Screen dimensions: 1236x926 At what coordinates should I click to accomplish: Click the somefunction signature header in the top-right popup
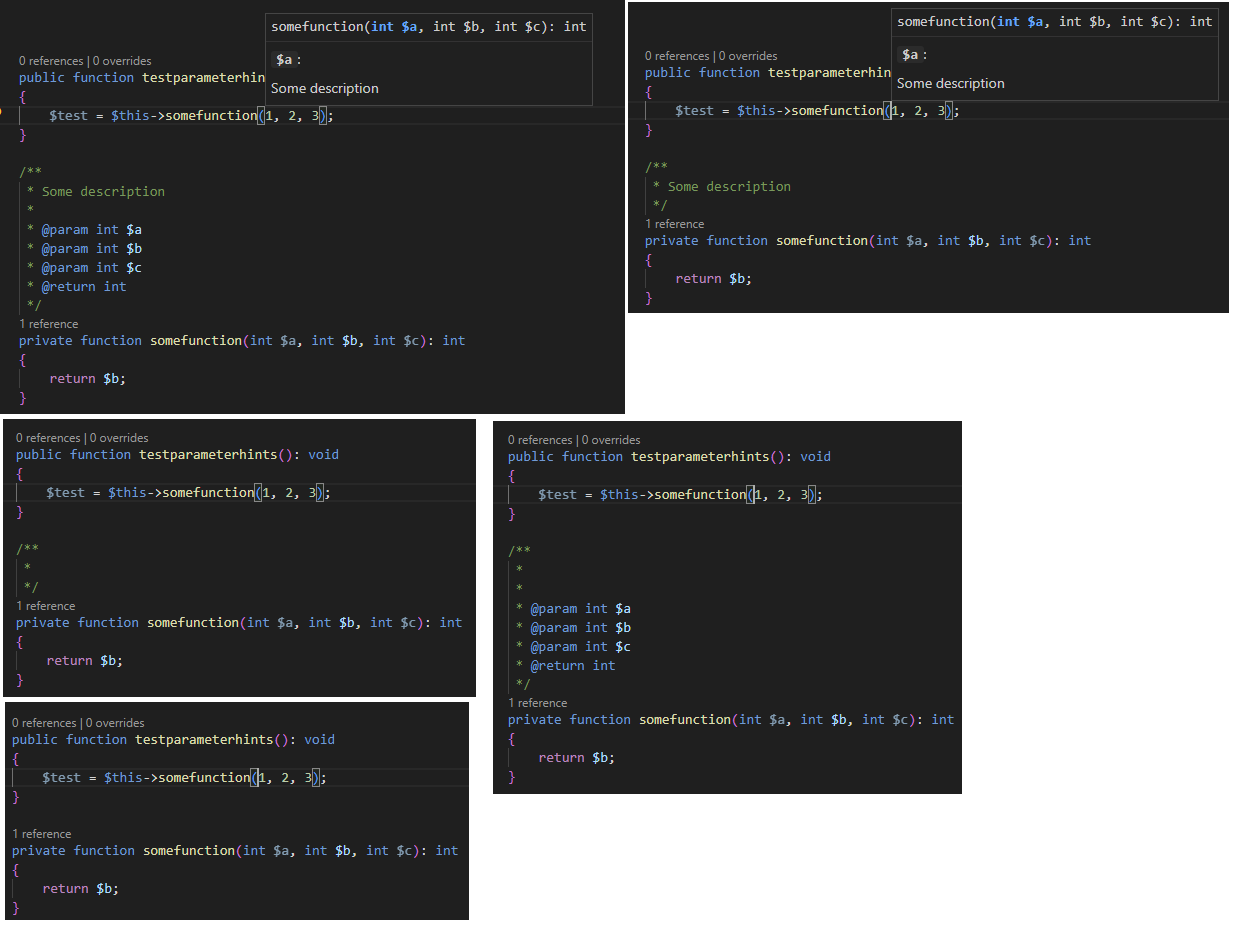point(1054,21)
